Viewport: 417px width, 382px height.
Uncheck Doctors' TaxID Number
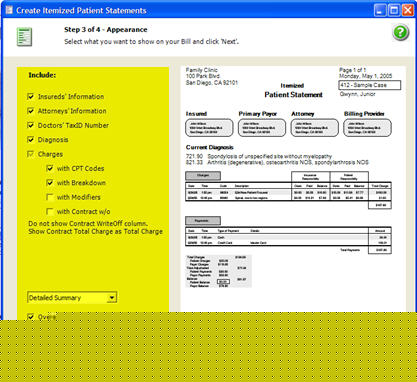31,125
